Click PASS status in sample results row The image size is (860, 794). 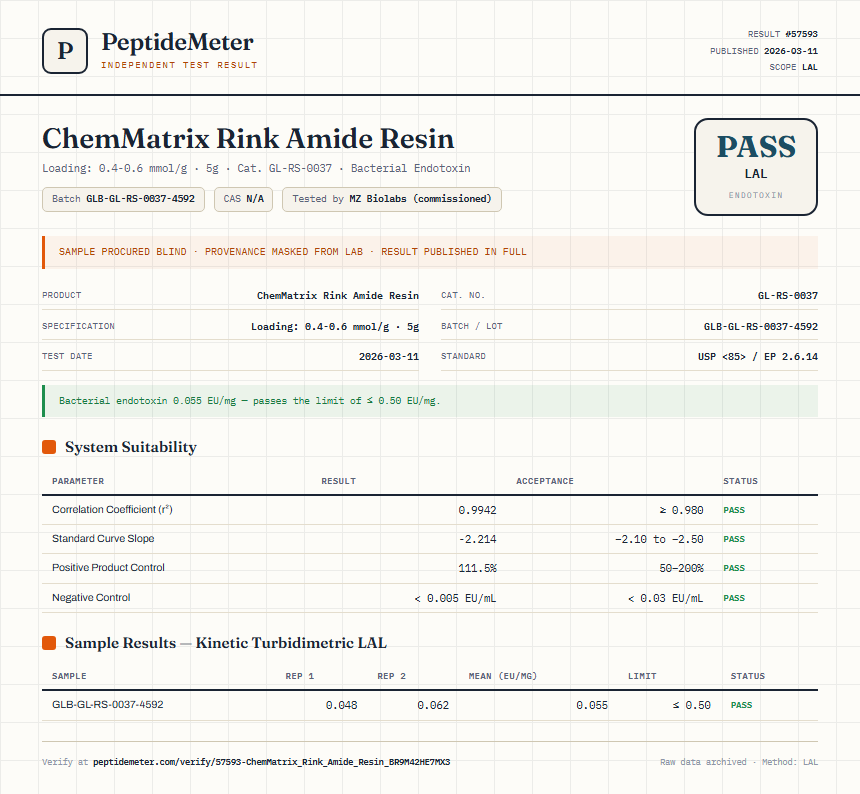pos(742,705)
